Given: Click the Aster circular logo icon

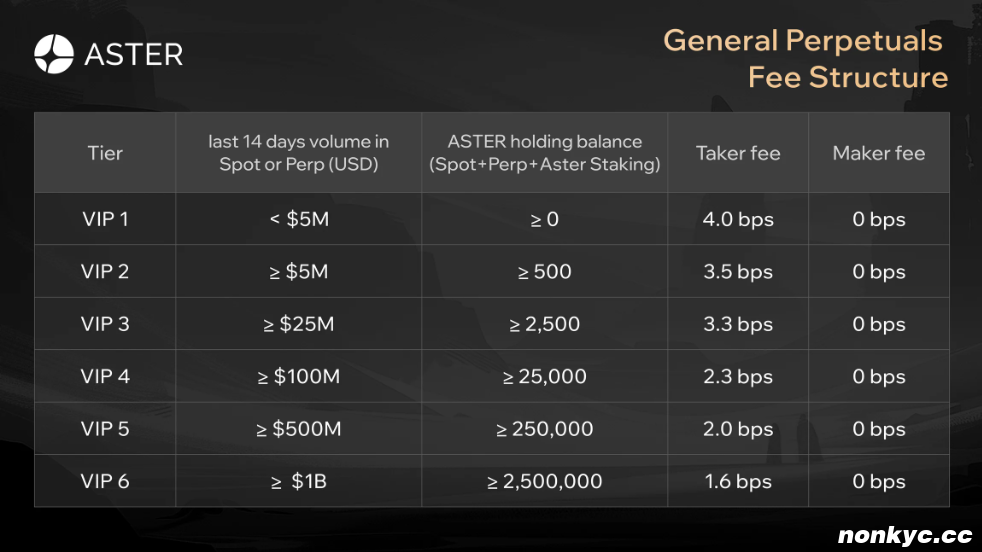Looking at the screenshot, I should 54,54.
